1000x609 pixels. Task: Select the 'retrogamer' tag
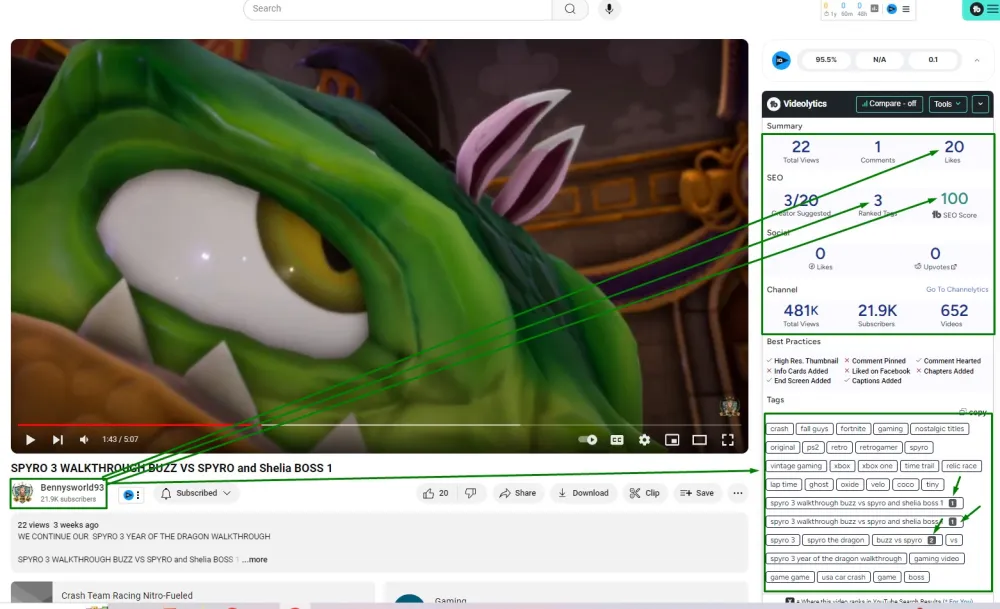(878, 447)
